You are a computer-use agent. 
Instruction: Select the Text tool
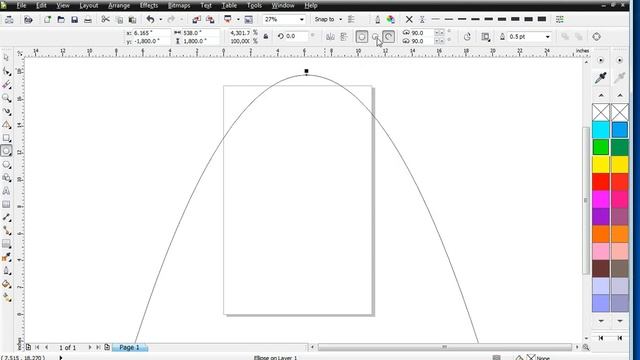[6, 191]
